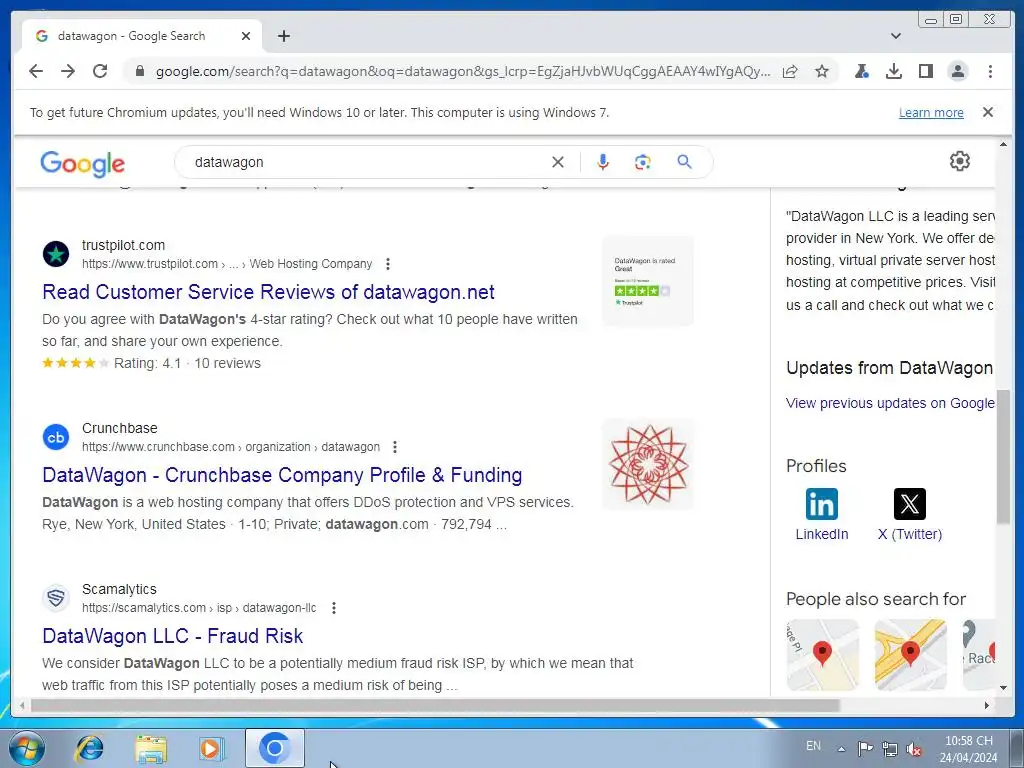Open Chrome three-dot menu
The width and height of the screenshot is (1024, 768).
click(990, 71)
